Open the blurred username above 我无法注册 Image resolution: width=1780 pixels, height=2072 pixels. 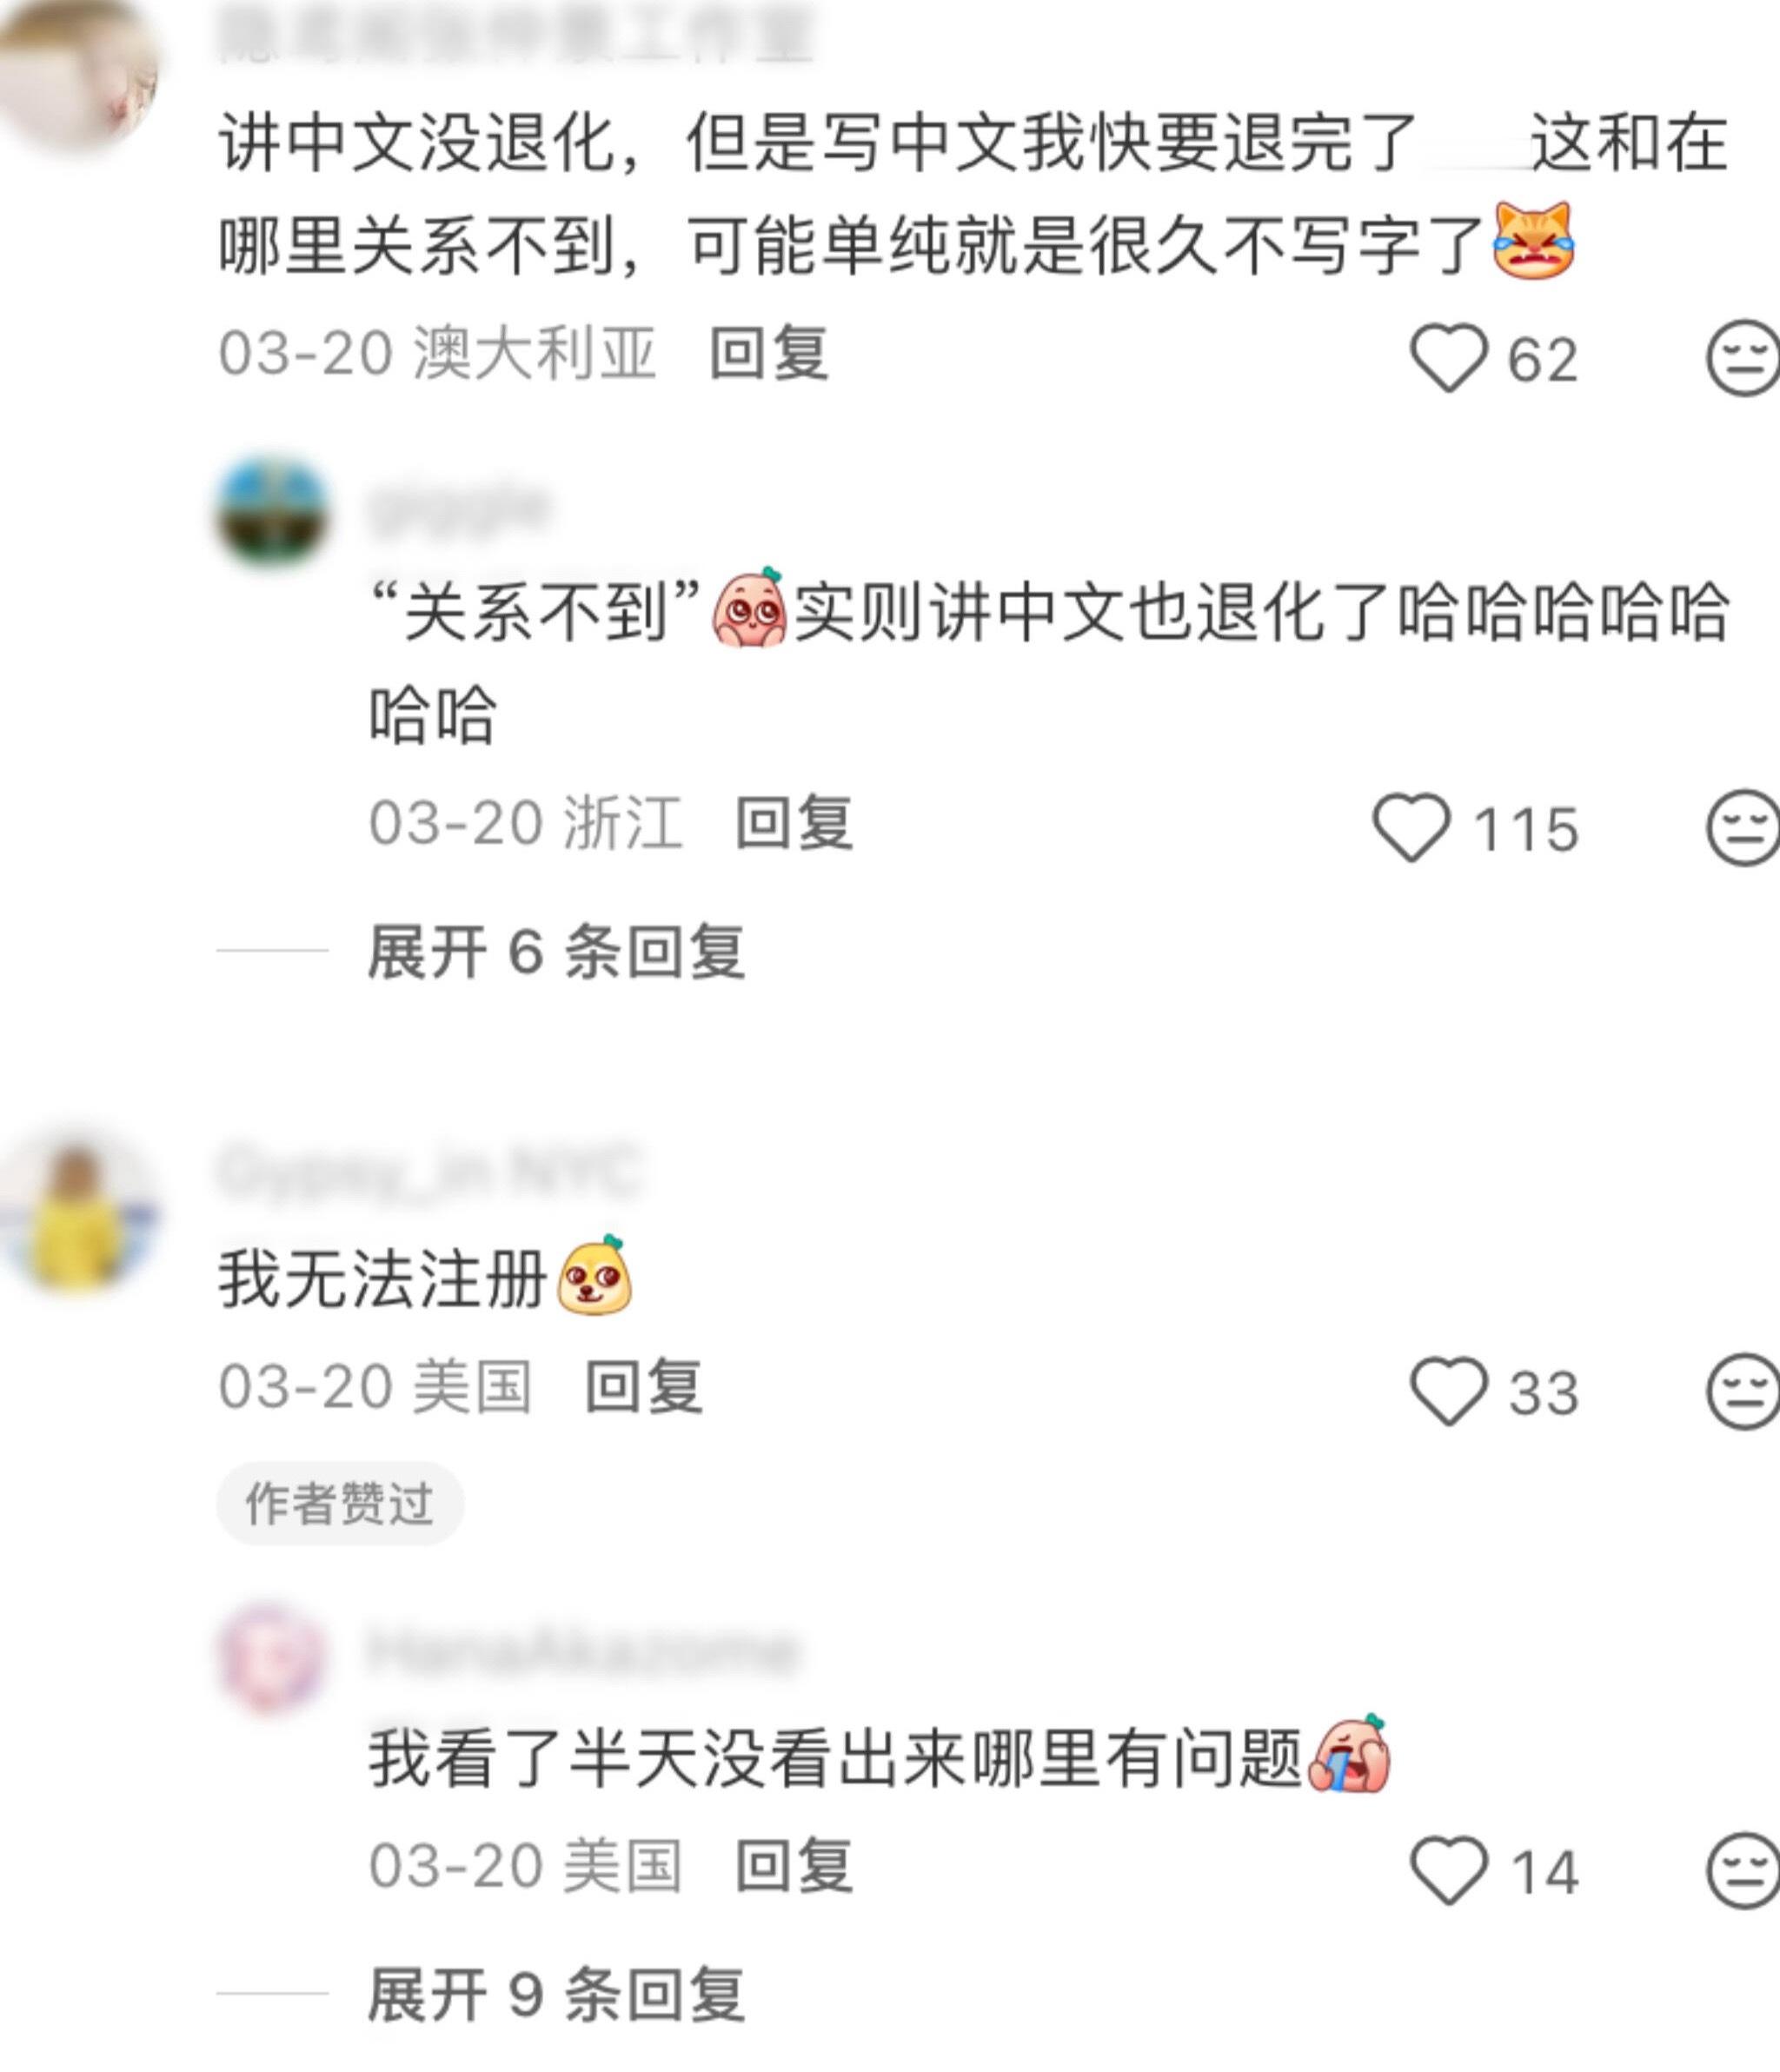pyautogui.click(x=428, y=1169)
